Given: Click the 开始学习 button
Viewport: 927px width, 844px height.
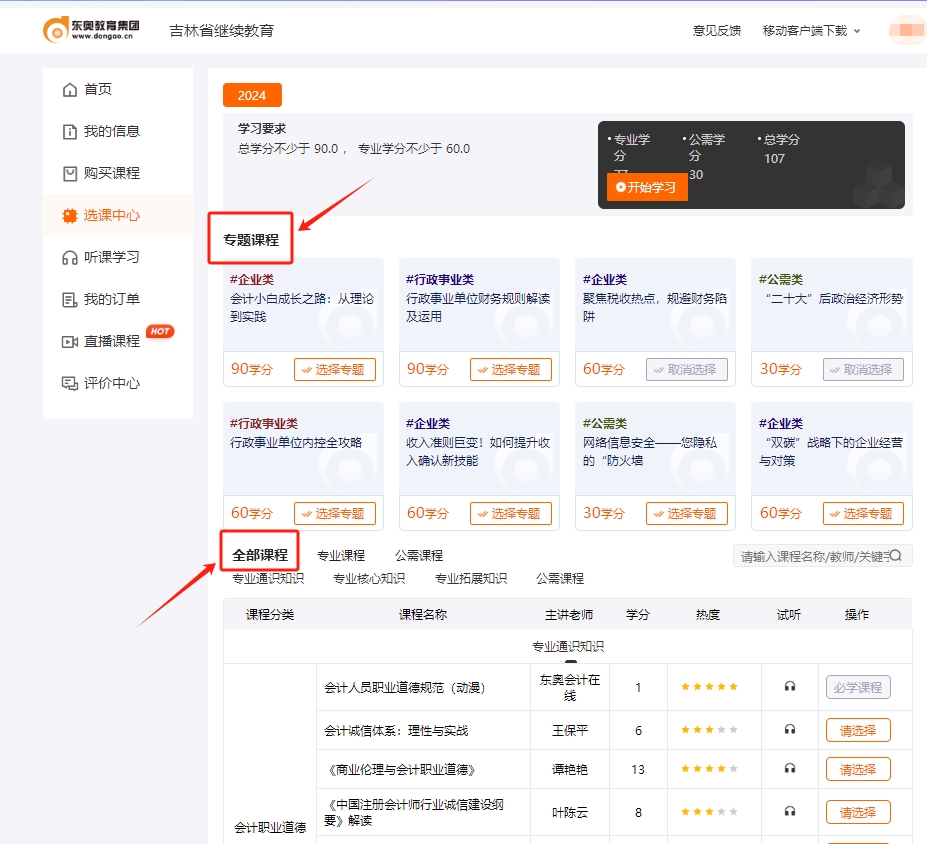Looking at the screenshot, I should tap(645, 186).
